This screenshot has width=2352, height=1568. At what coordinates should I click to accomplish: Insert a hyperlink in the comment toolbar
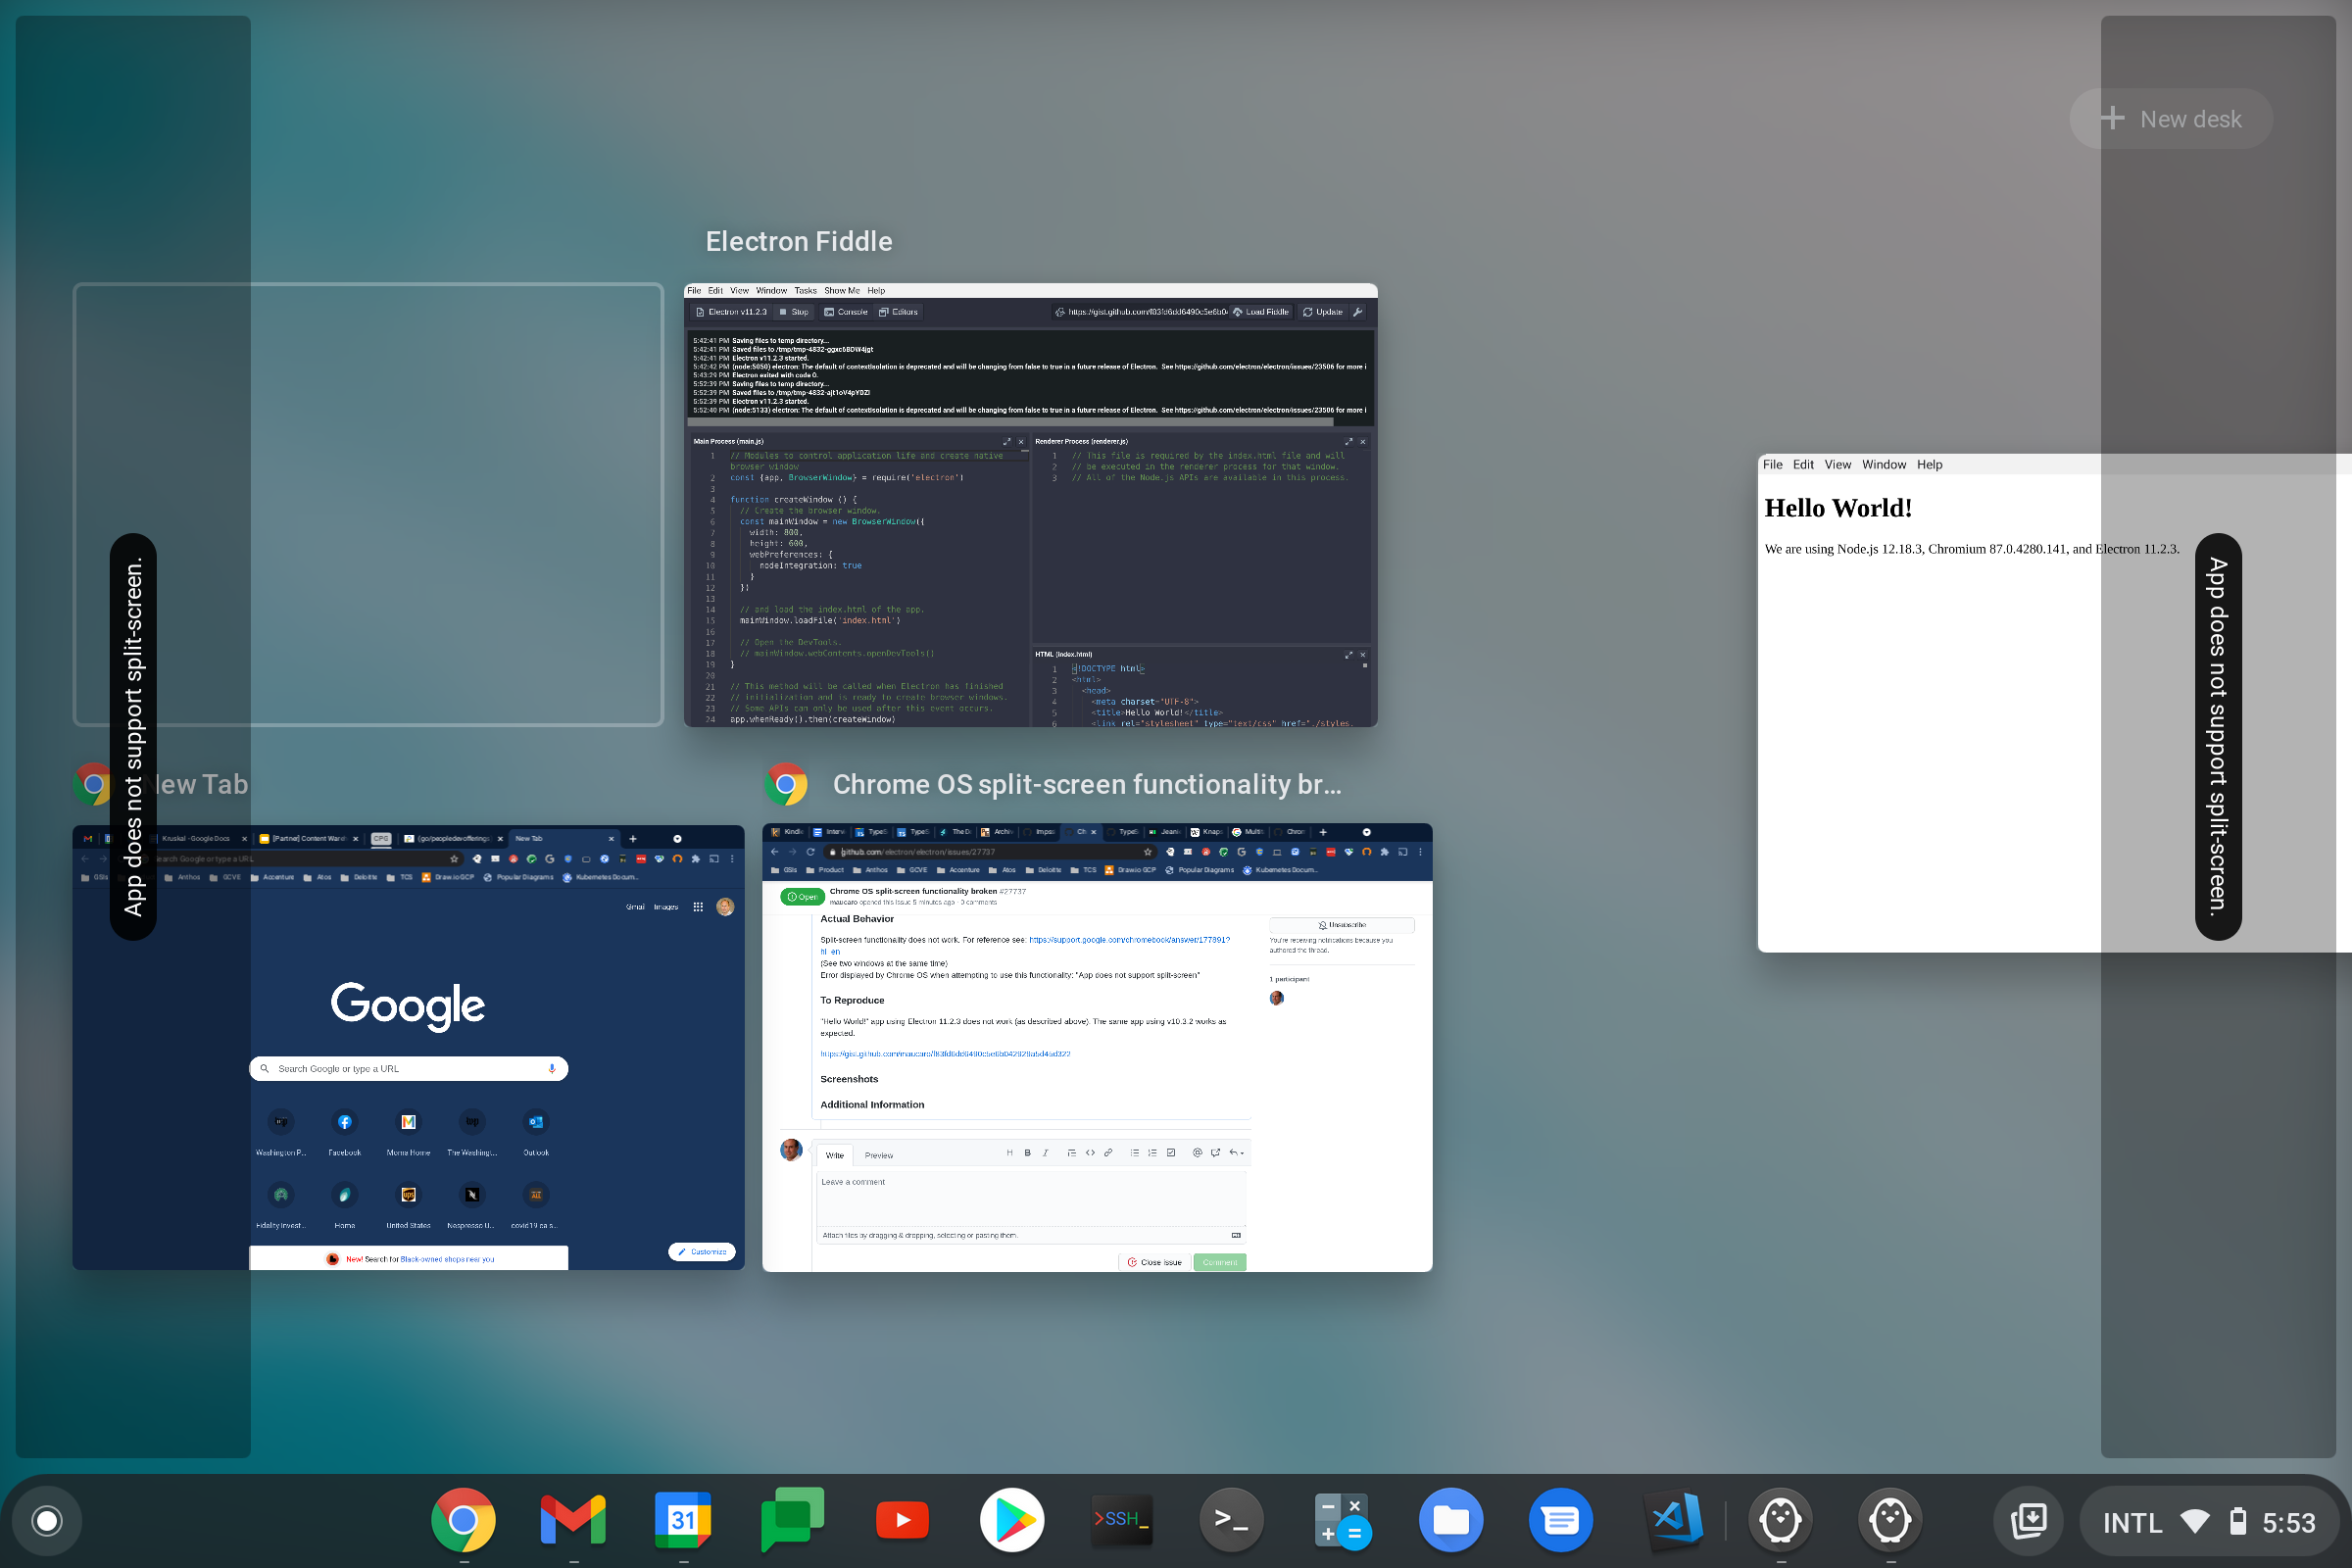pyautogui.click(x=1109, y=1153)
